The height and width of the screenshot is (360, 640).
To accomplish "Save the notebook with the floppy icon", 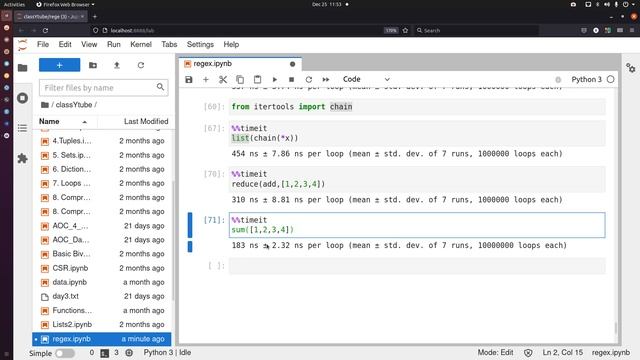I will tap(189, 80).
